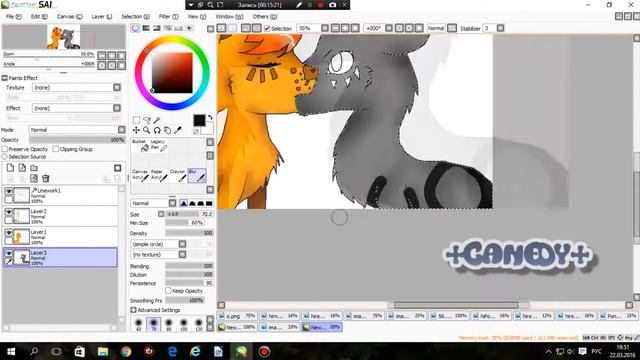Choose the Blur brush
The height and width of the screenshot is (360, 640).
pos(196,175)
